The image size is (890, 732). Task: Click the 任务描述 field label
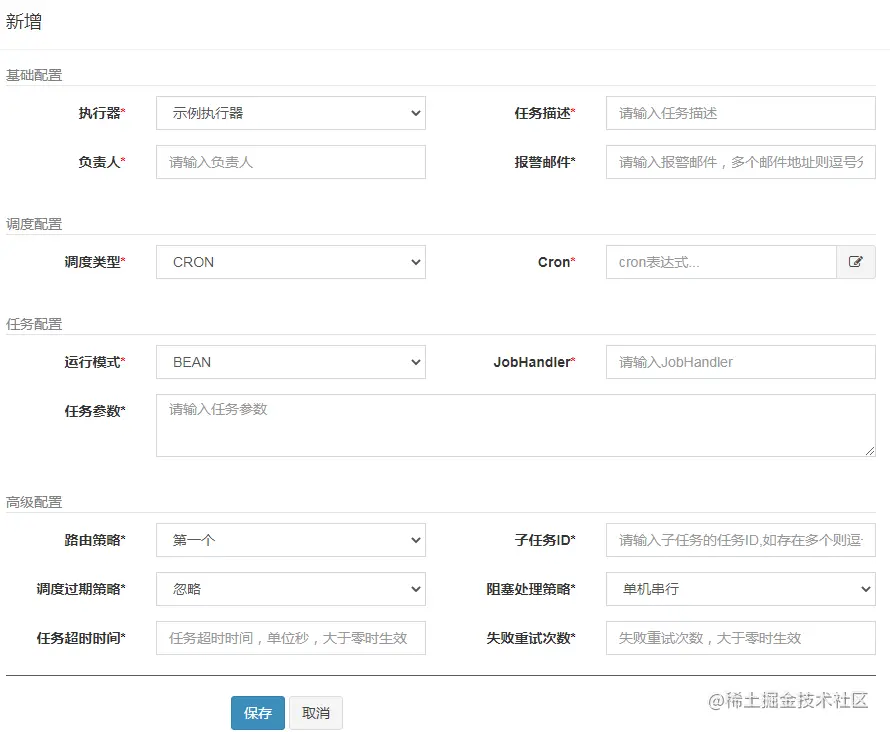[x=545, y=113]
